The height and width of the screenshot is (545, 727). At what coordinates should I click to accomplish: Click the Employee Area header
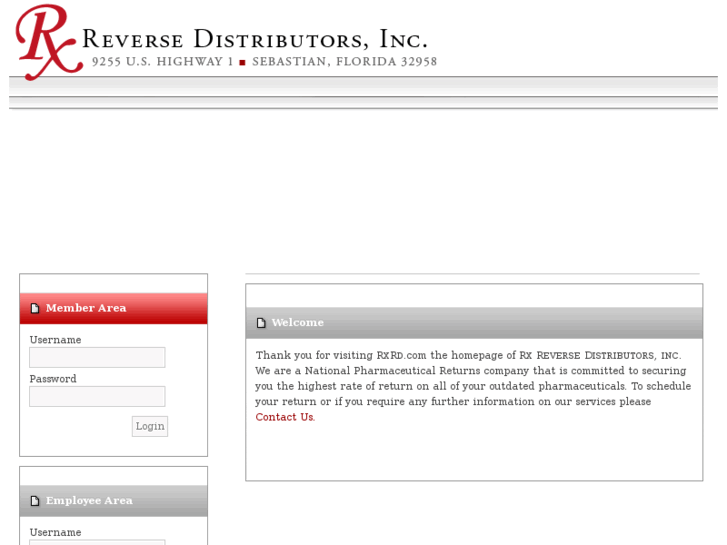[x=114, y=501]
